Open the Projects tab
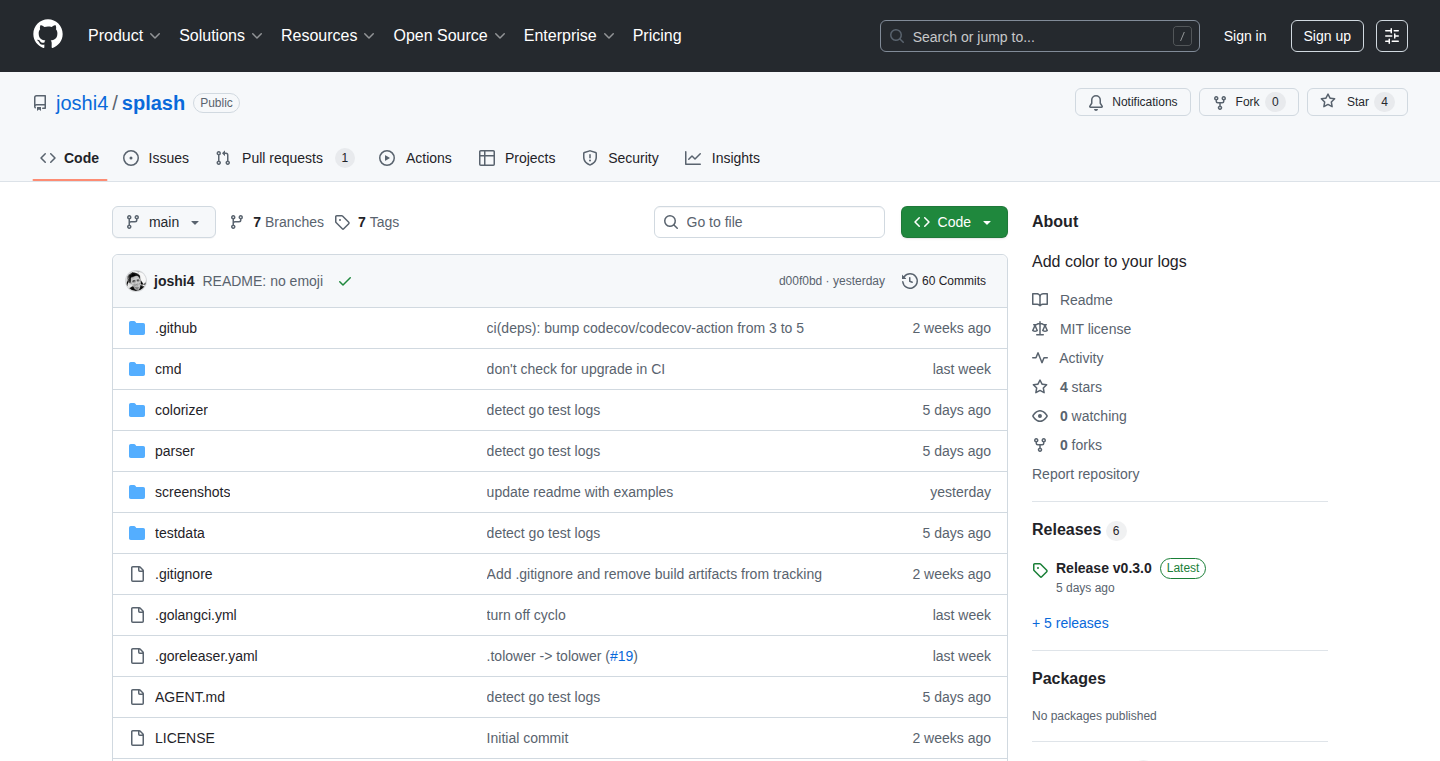Screen dimensions: 1440x761 point(517,158)
